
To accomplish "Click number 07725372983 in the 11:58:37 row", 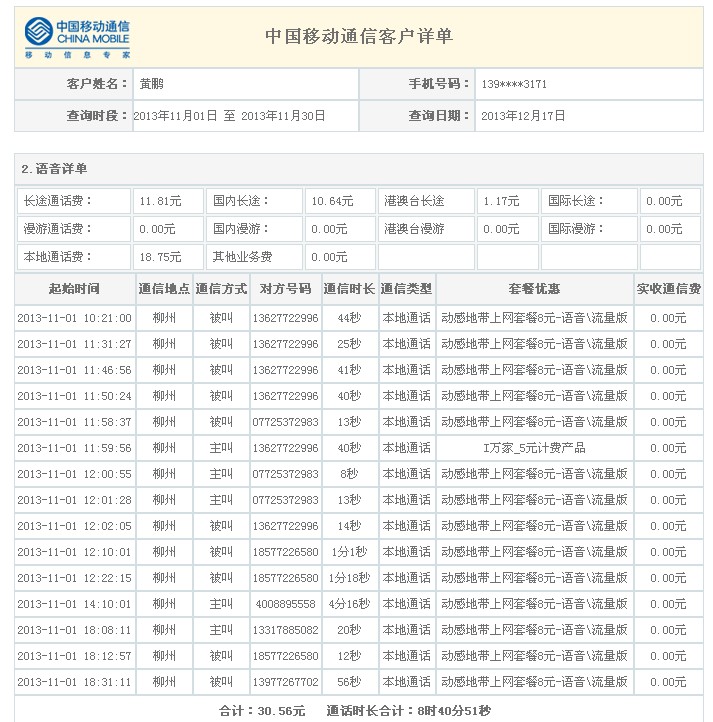I will click(x=286, y=422).
